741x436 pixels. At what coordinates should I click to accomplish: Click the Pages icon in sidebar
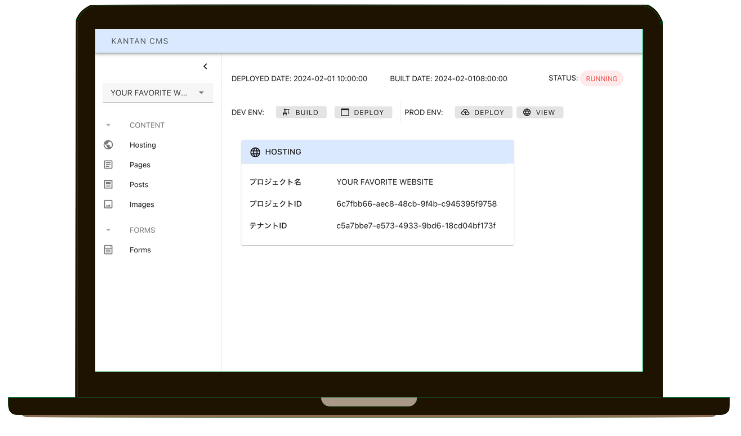point(108,165)
